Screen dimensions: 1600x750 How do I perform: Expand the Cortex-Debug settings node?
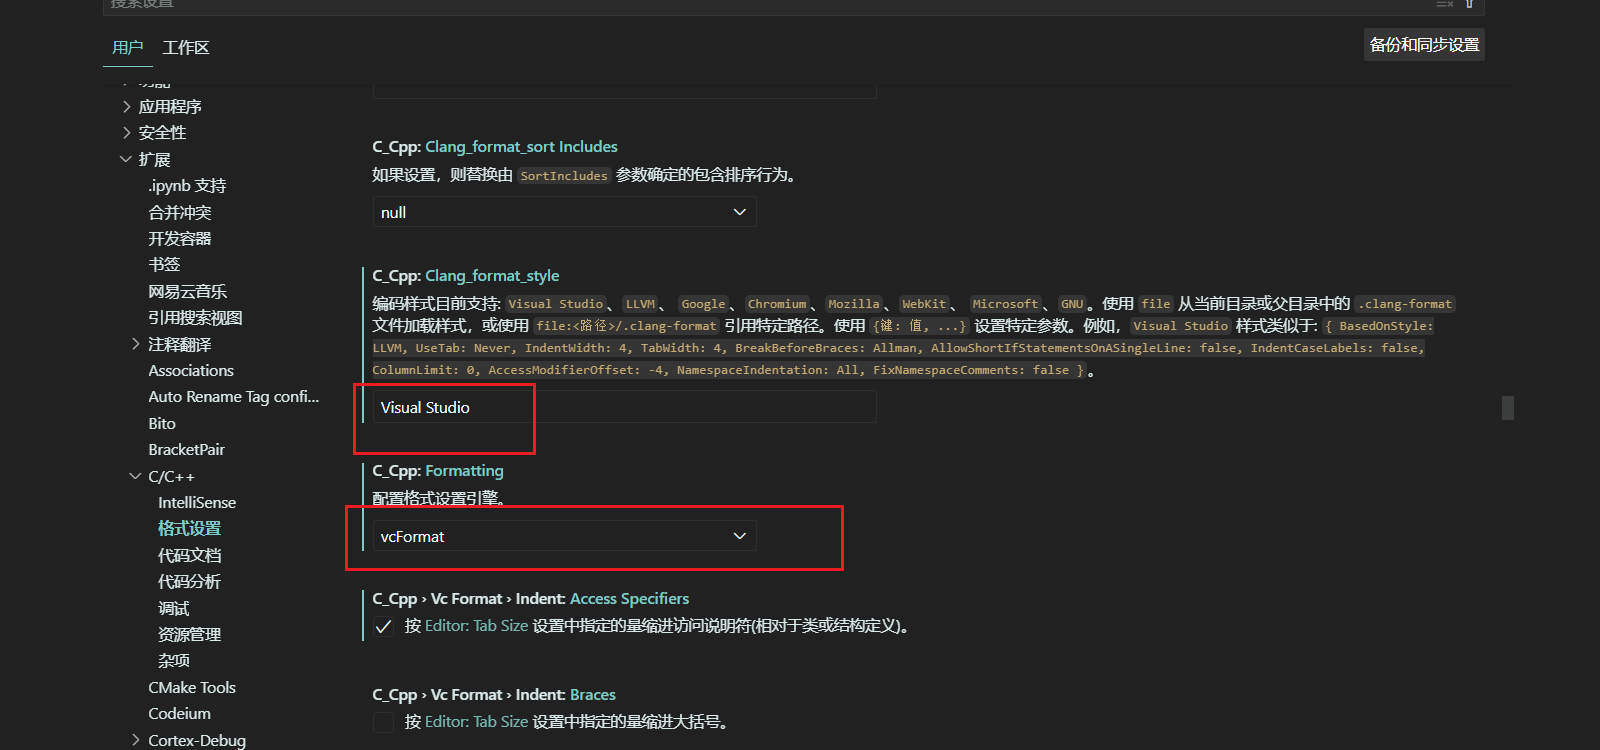coord(136,740)
